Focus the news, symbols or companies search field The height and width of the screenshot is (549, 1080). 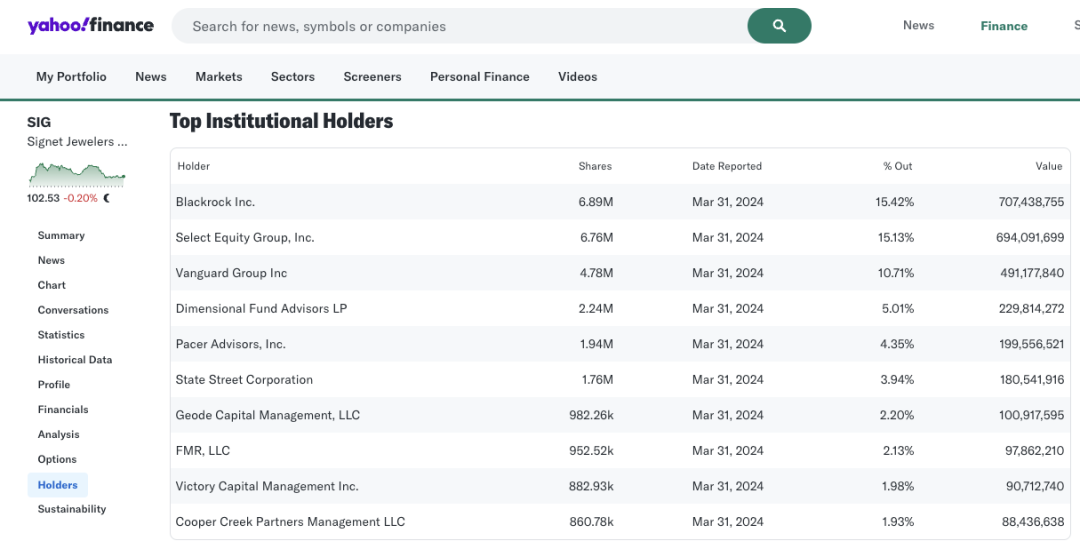[x=459, y=26]
